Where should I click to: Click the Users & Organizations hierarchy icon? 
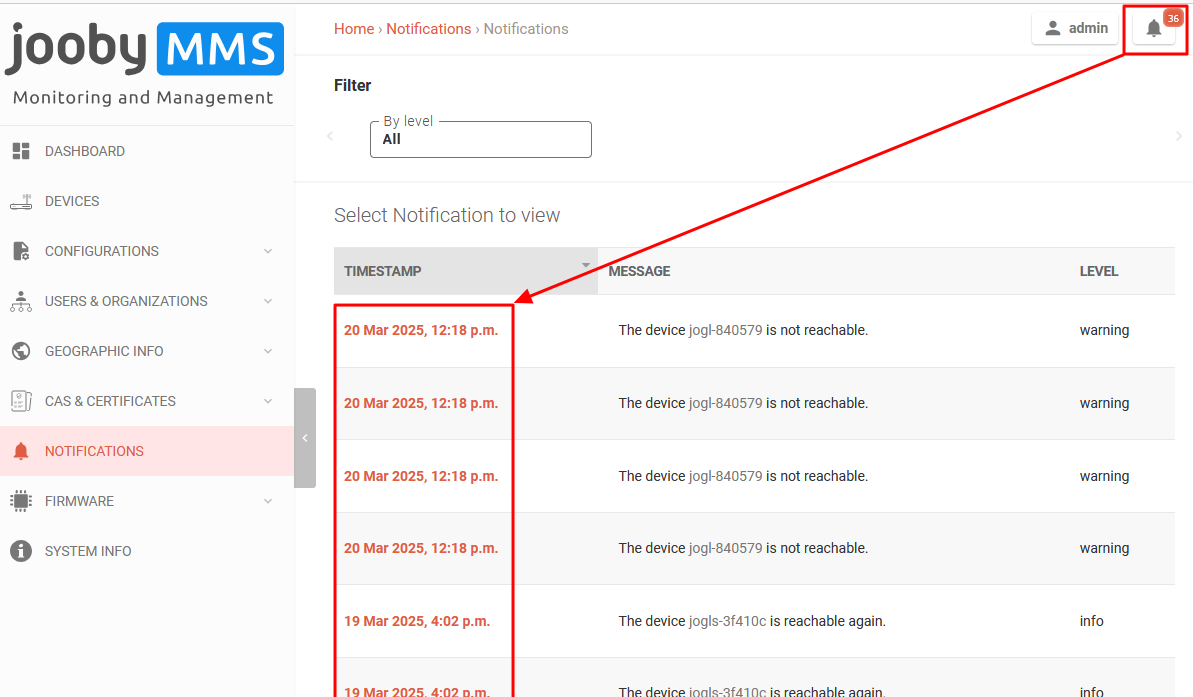21,301
